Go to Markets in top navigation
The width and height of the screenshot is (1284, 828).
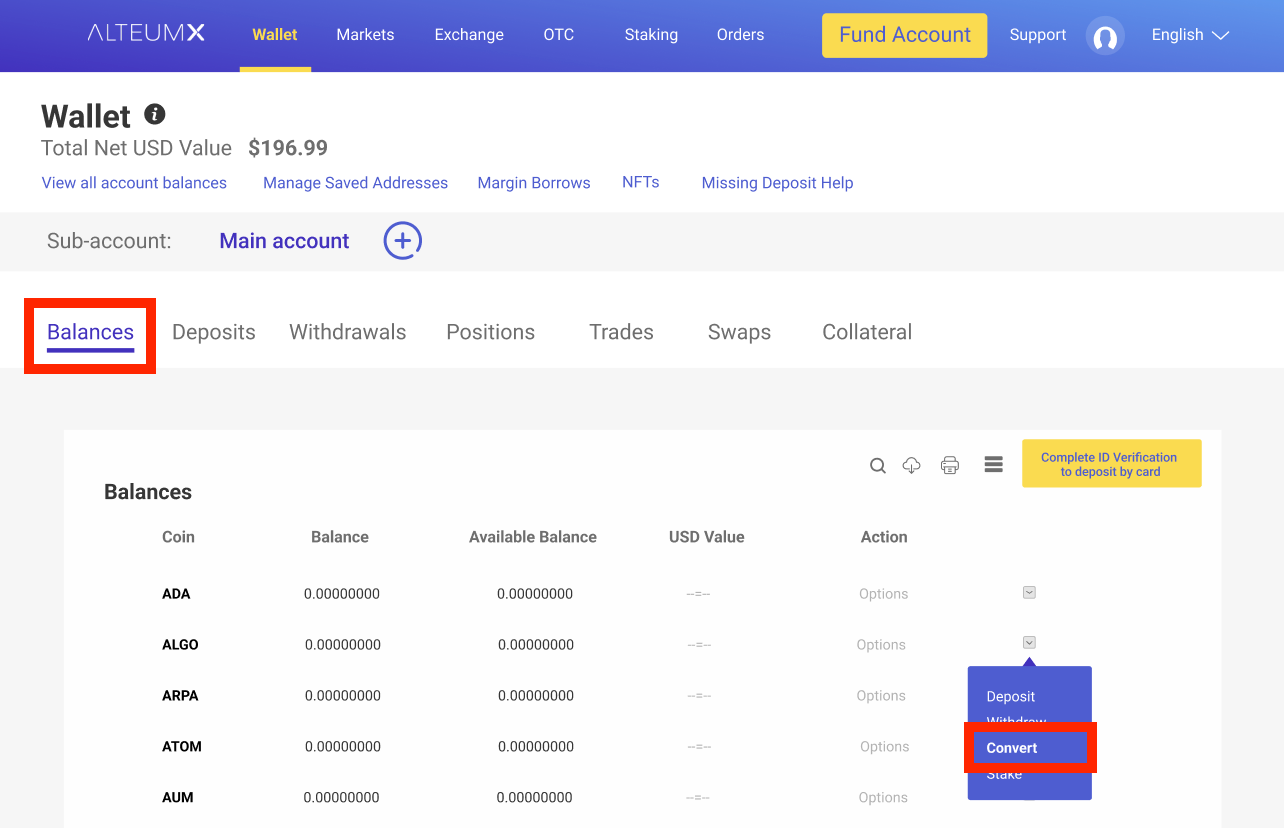pyautogui.click(x=365, y=34)
